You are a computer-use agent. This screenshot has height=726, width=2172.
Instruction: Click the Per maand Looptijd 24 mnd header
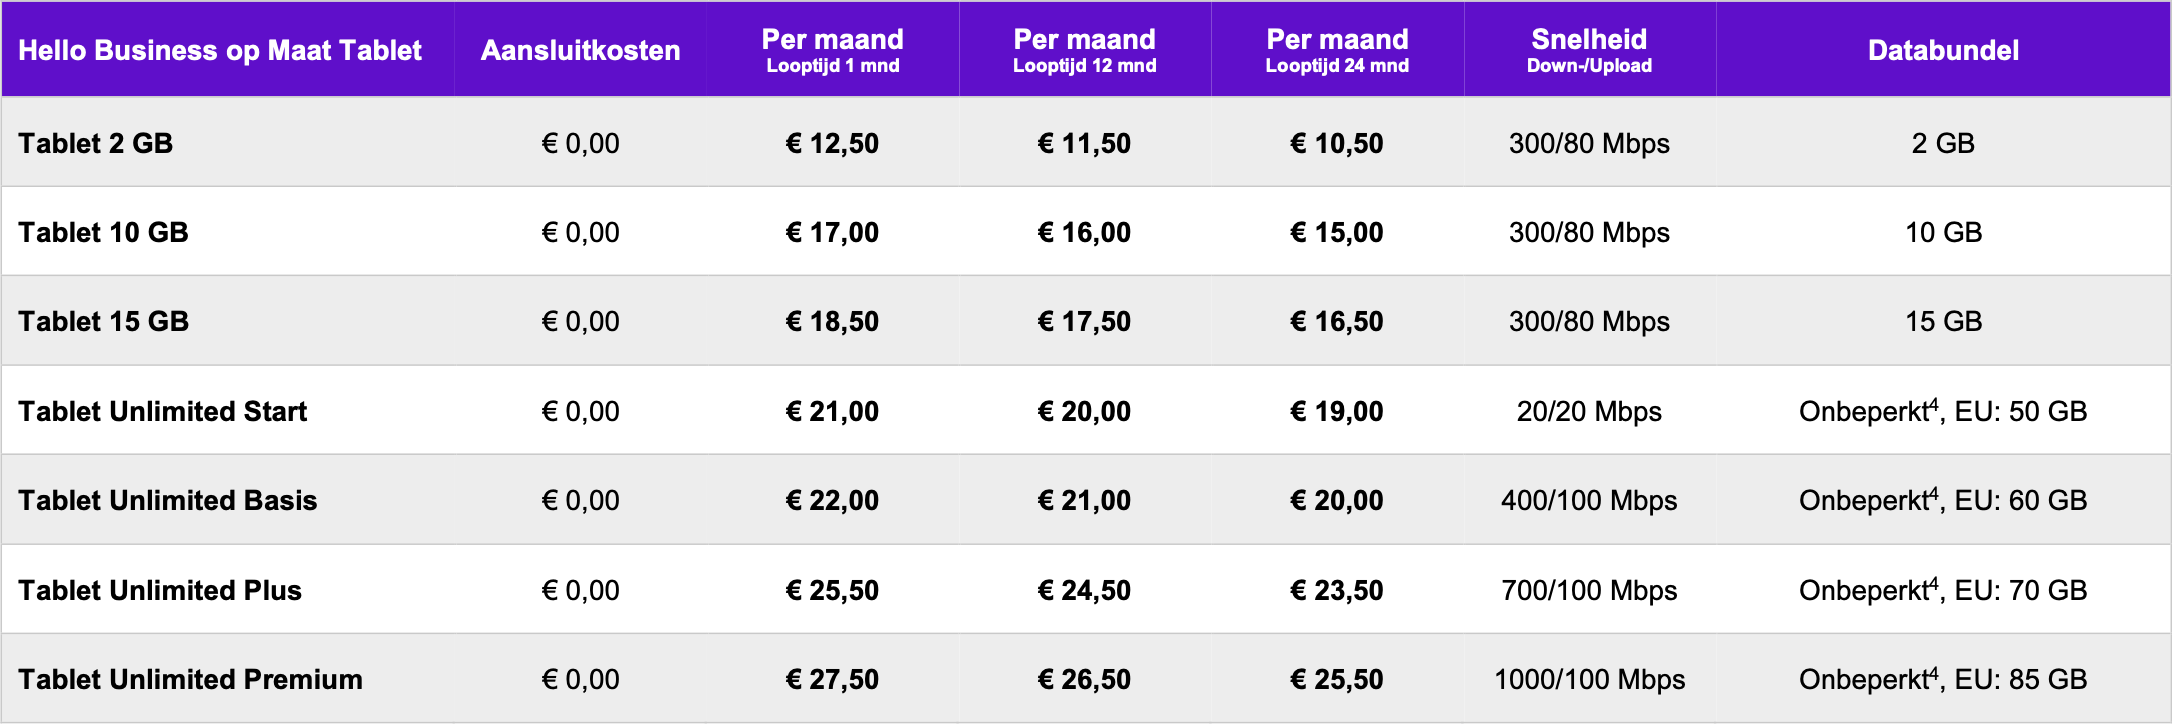click(x=1337, y=51)
